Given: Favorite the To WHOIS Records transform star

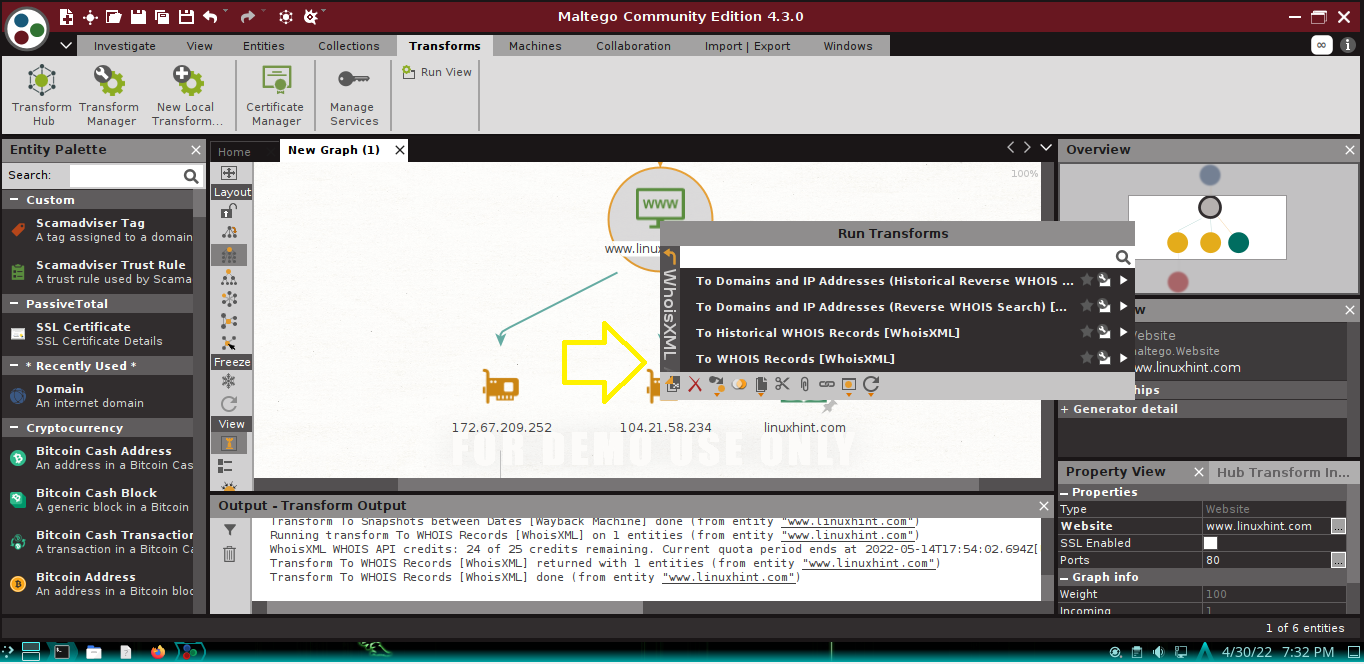Looking at the screenshot, I should tap(1086, 358).
